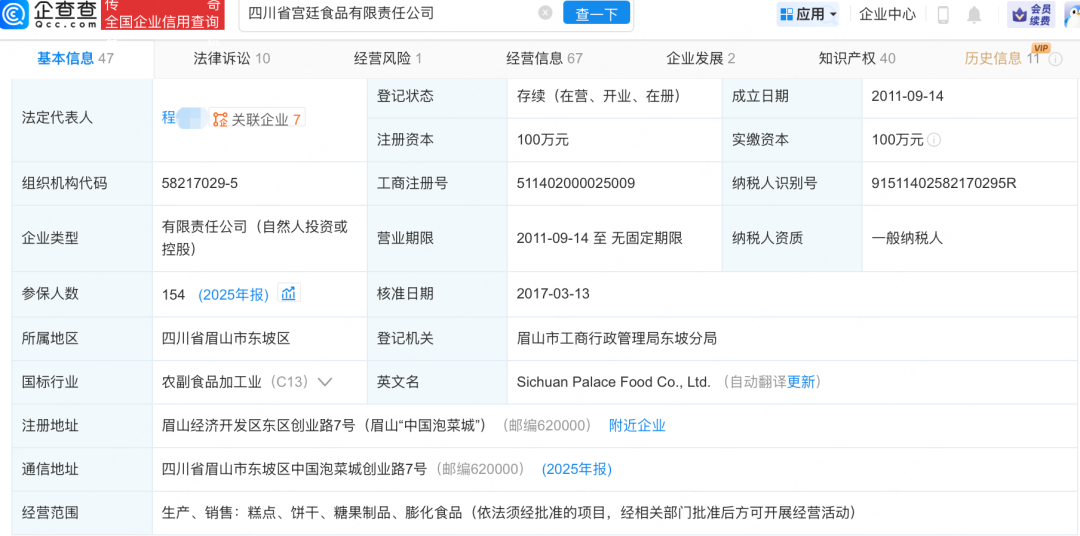The width and height of the screenshot is (1080, 536).
Task: Click establishment date 2011-09-14
Action: 907,96
